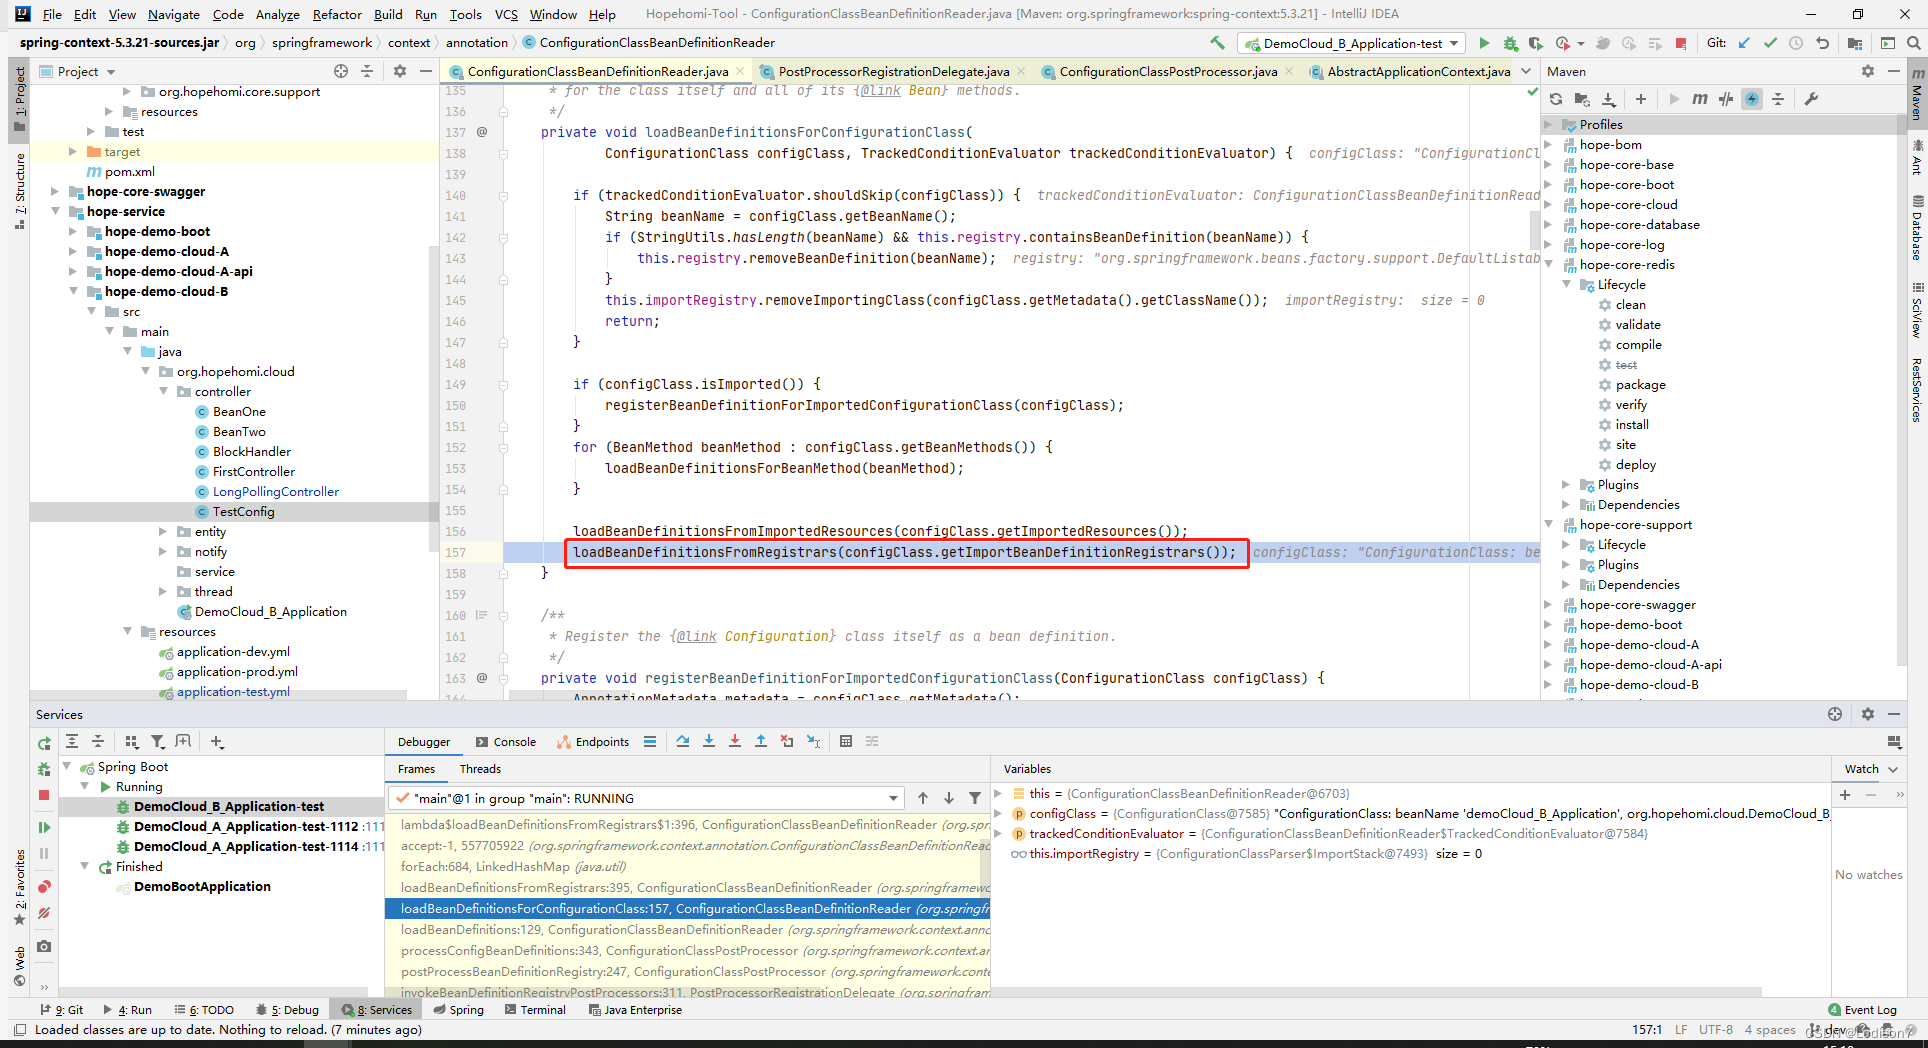This screenshot has width=1928, height=1048.
Task: Click Git rollback undo arrow
Action: click(x=1822, y=43)
